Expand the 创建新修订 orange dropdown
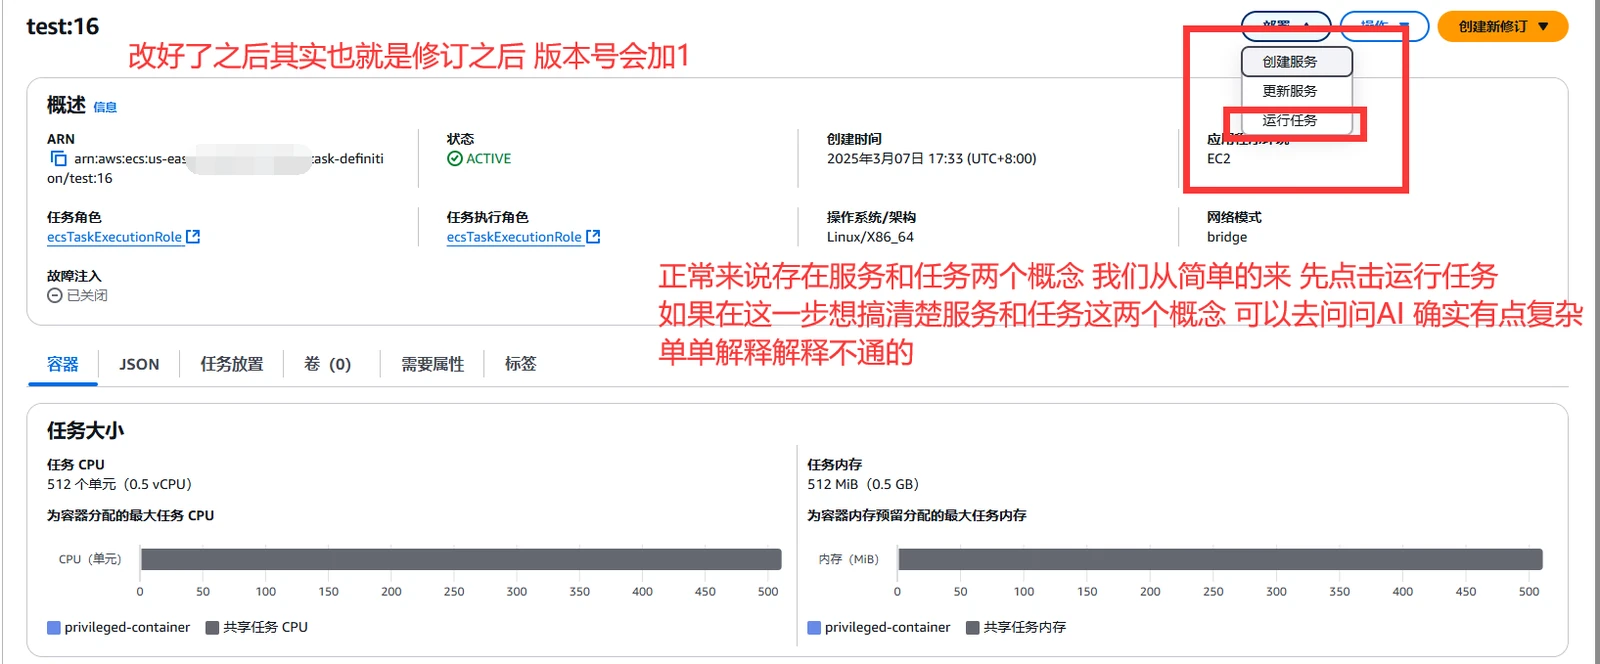This screenshot has height=664, width=1600. click(x=1502, y=26)
